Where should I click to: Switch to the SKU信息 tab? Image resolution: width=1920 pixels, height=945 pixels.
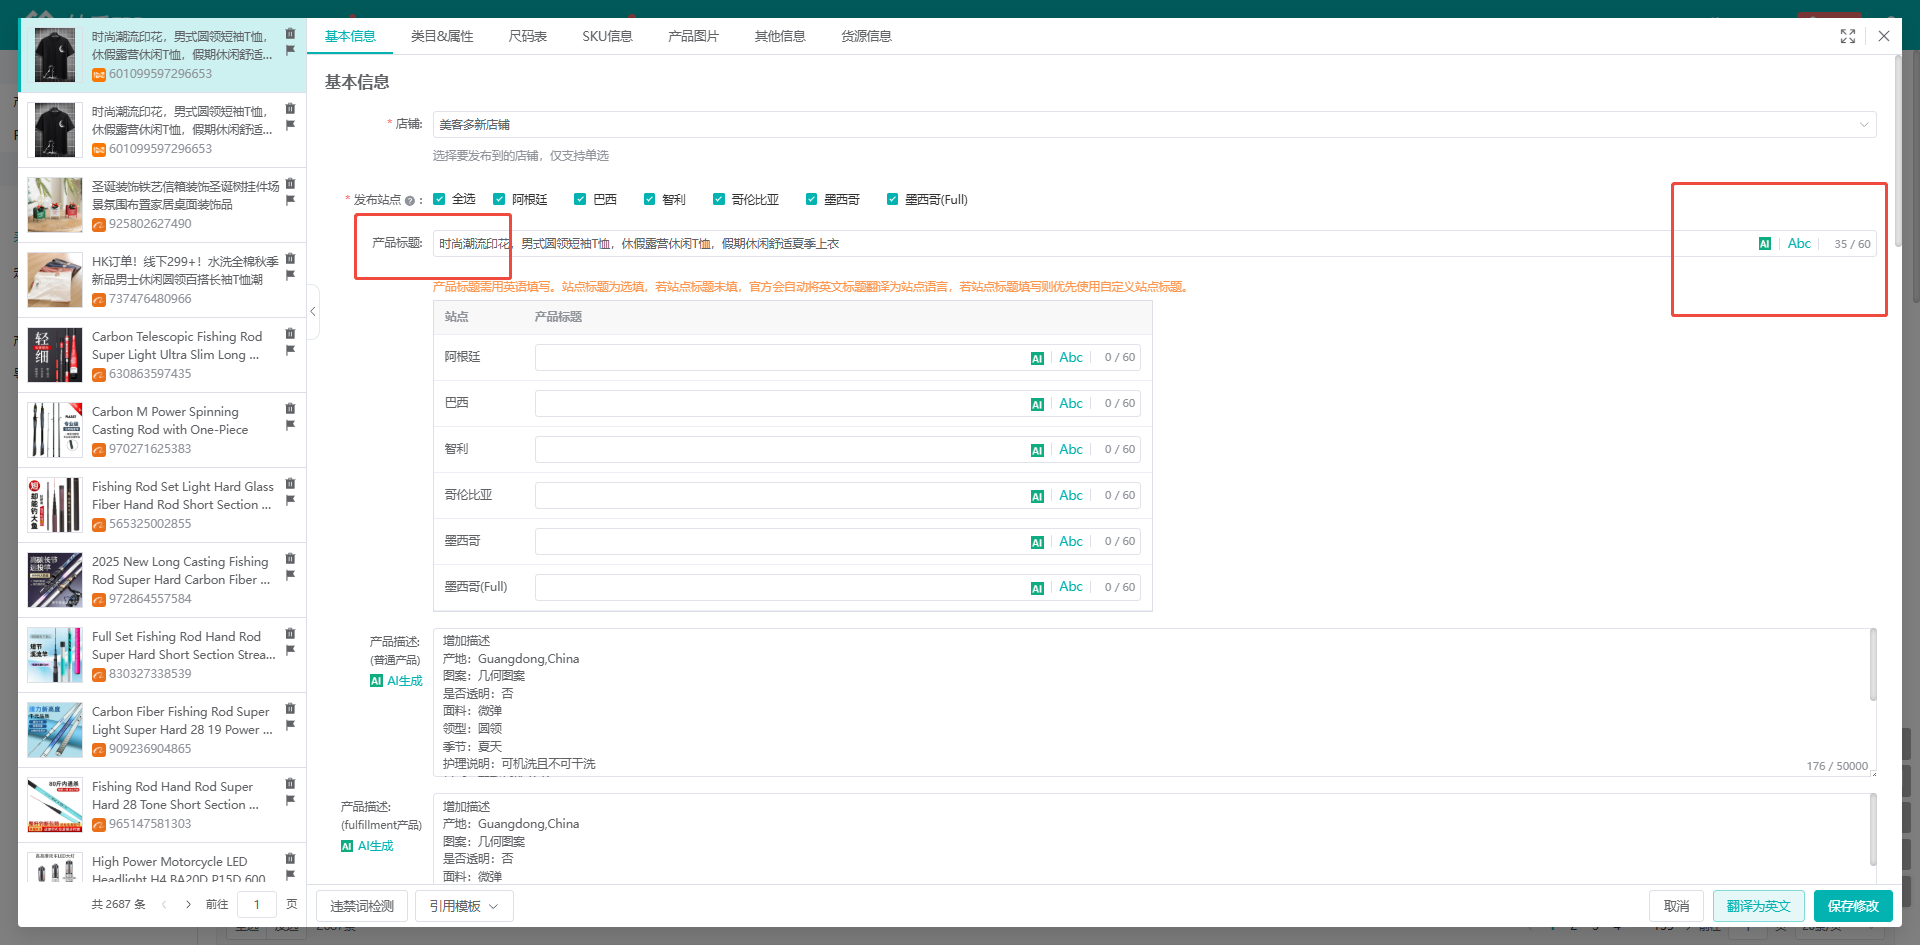(x=607, y=36)
